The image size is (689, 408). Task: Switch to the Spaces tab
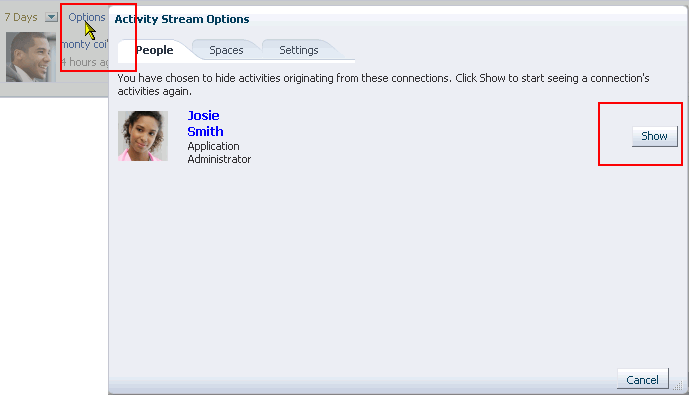click(226, 50)
